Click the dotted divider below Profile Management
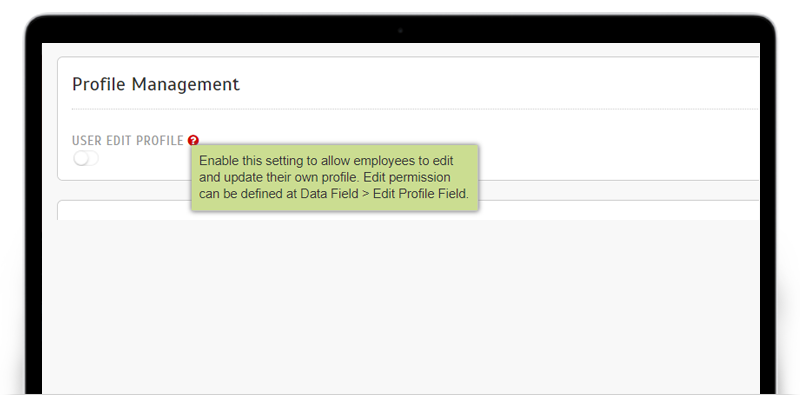Image resolution: width=800 pixels, height=395 pixels. [x=415, y=109]
